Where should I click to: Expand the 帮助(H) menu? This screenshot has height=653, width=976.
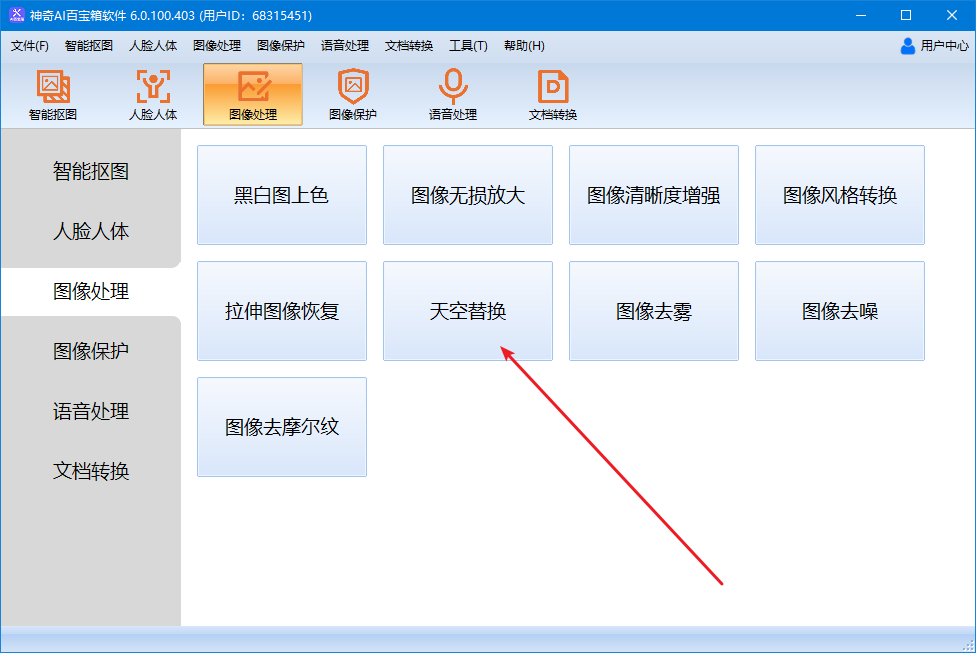tap(524, 46)
